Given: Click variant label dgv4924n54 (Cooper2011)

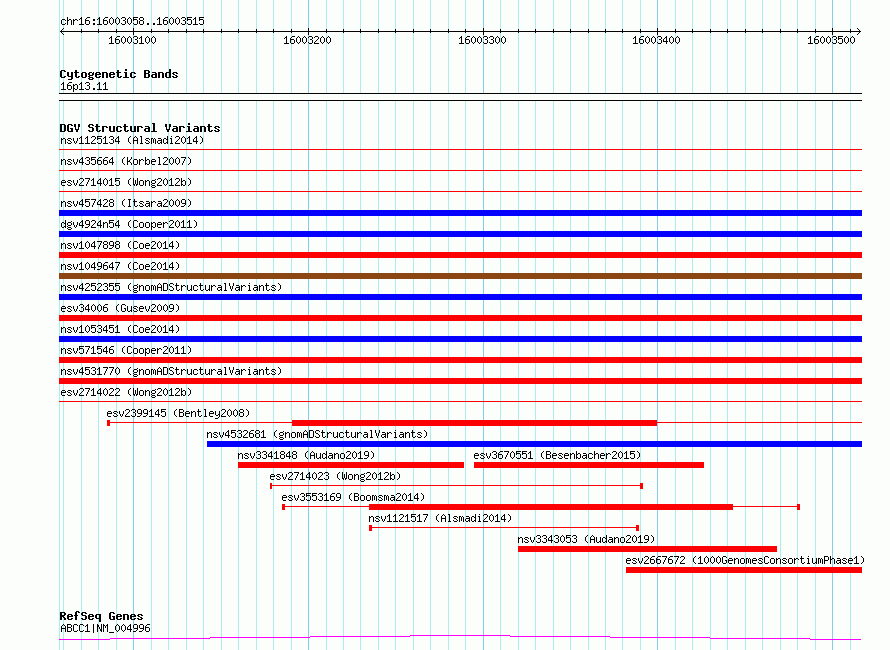Looking at the screenshot, I should tap(129, 224).
